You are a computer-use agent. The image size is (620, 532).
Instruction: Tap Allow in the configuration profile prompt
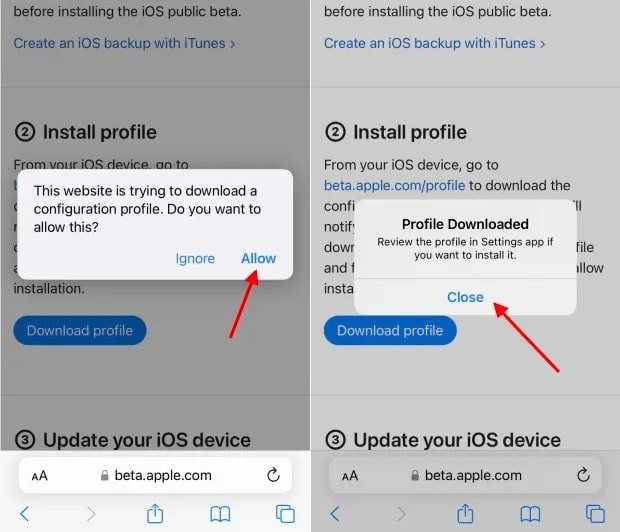coord(258,258)
